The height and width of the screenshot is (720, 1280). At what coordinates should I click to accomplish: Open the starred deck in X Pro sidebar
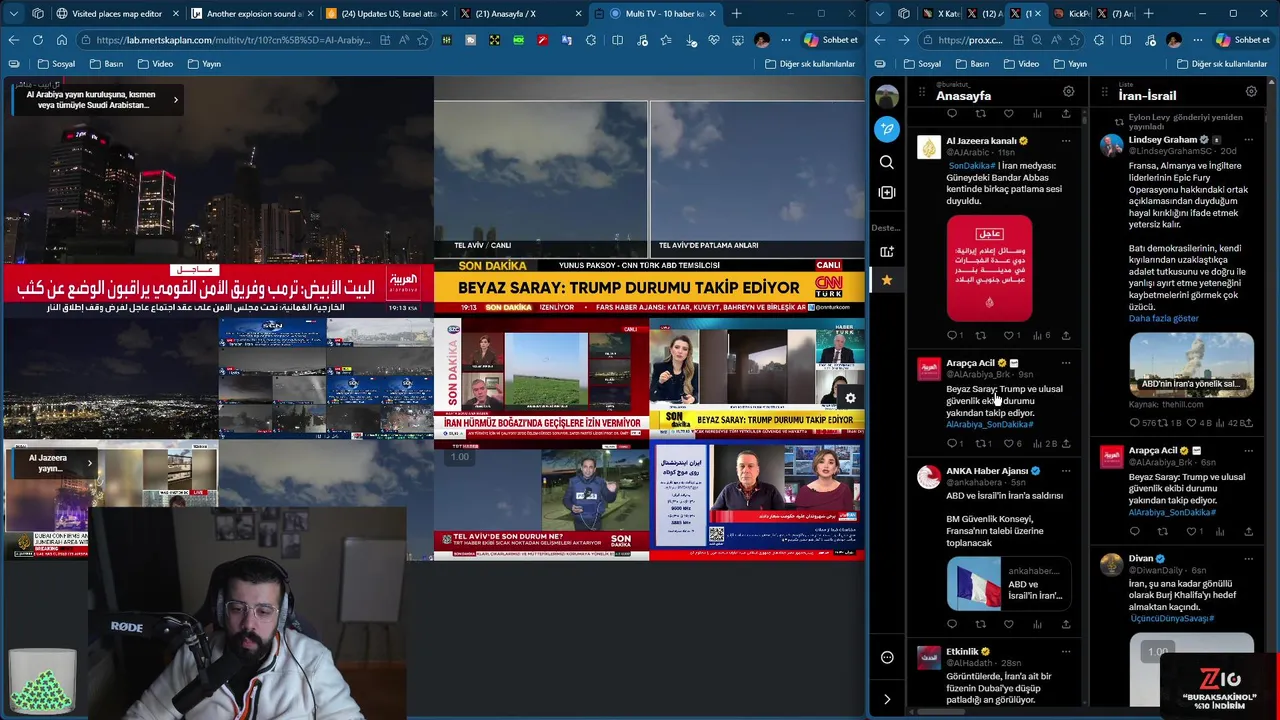click(887, 281)
